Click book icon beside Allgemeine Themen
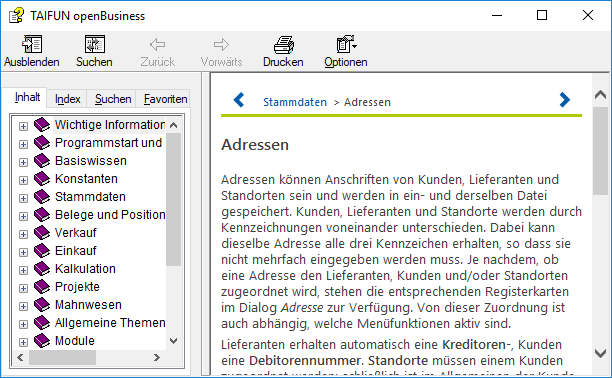The image size is (612, 378). 42,323
